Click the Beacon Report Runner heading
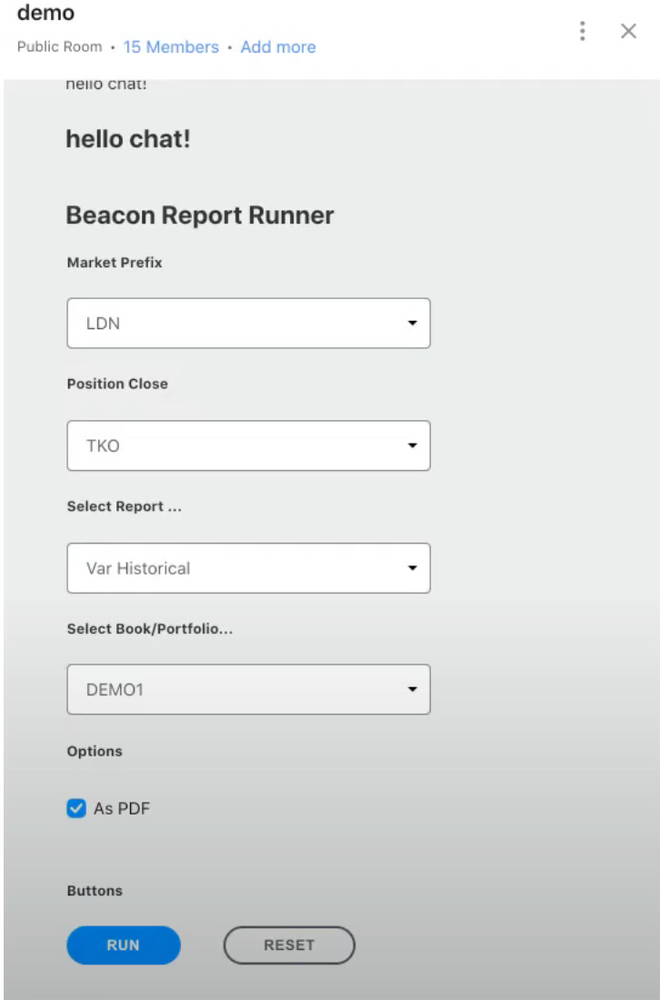The height and width of the screenshot is (1000, 660). pyautogui.click(x=200, y=216)
